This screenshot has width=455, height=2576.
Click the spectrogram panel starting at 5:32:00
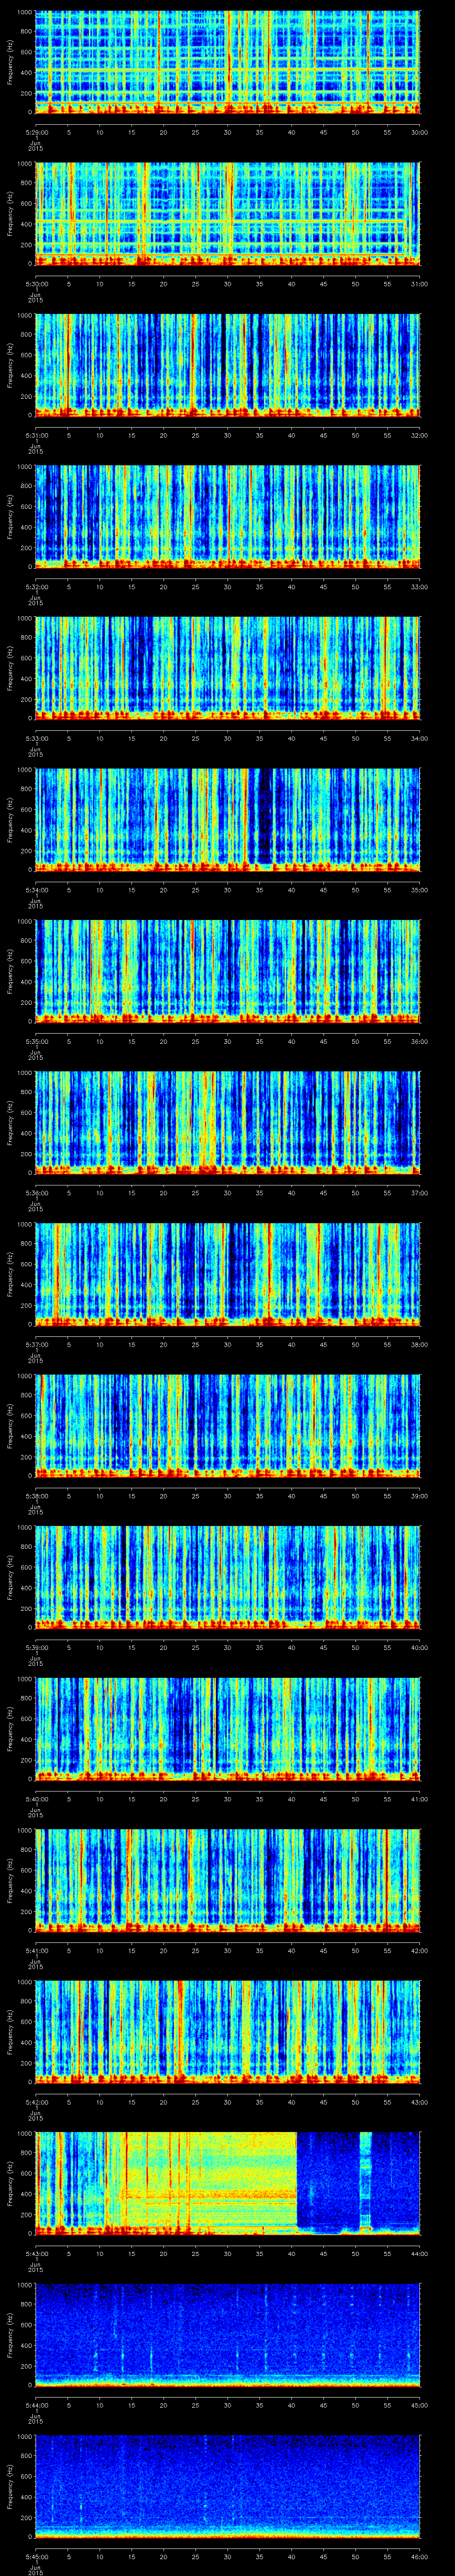tap(228, 516)
